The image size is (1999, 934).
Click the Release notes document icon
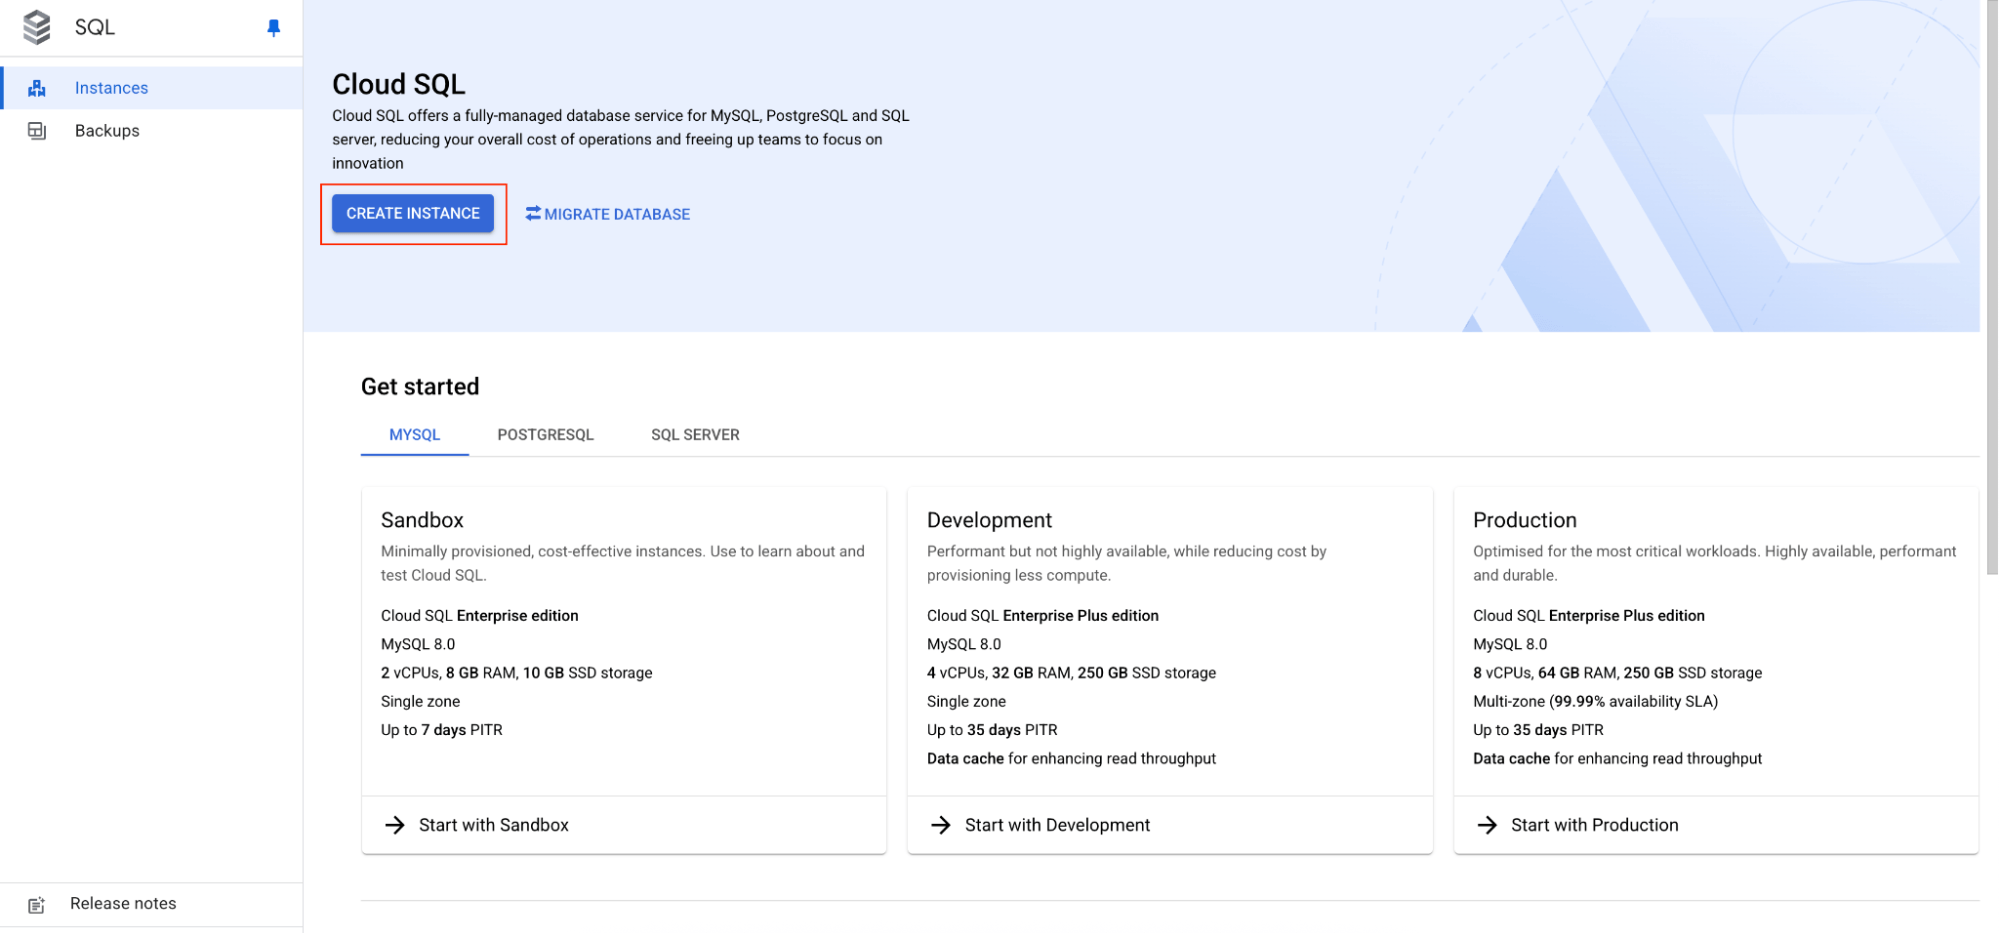point(37,905)
